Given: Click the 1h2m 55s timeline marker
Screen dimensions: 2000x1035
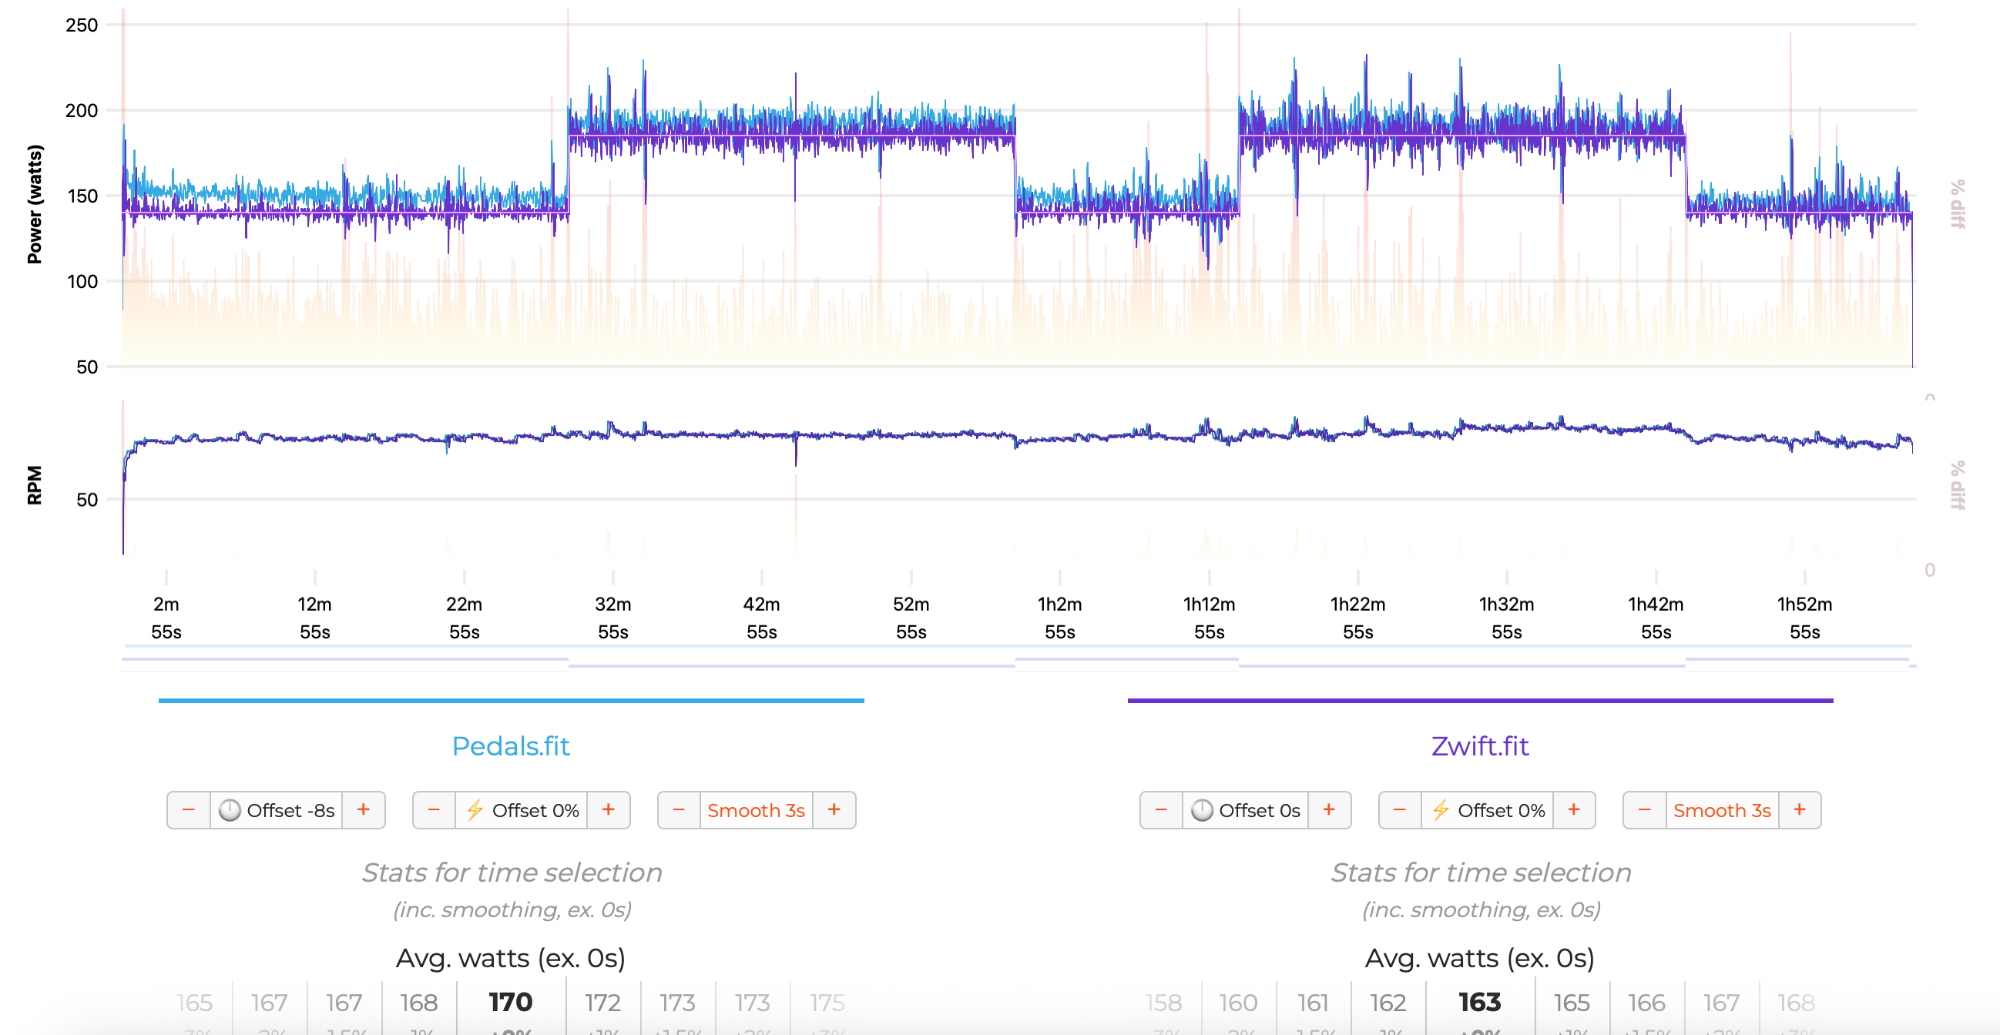Looking at the screenshot, I should pos(1060,617).
